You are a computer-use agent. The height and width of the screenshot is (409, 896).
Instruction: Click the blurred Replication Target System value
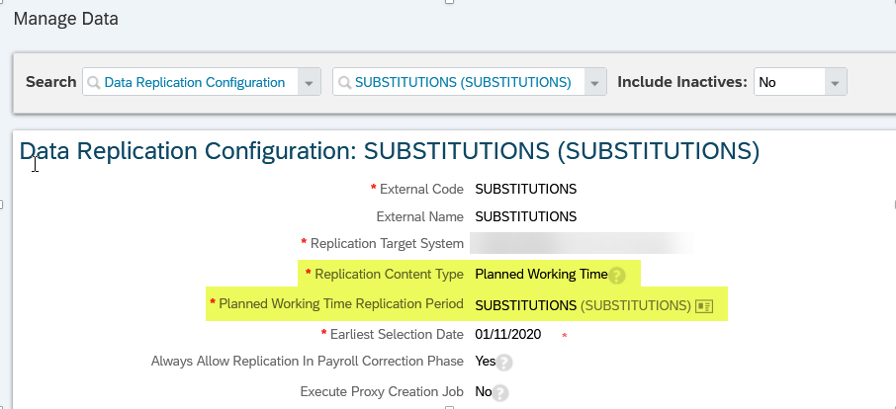coord(582,243)
